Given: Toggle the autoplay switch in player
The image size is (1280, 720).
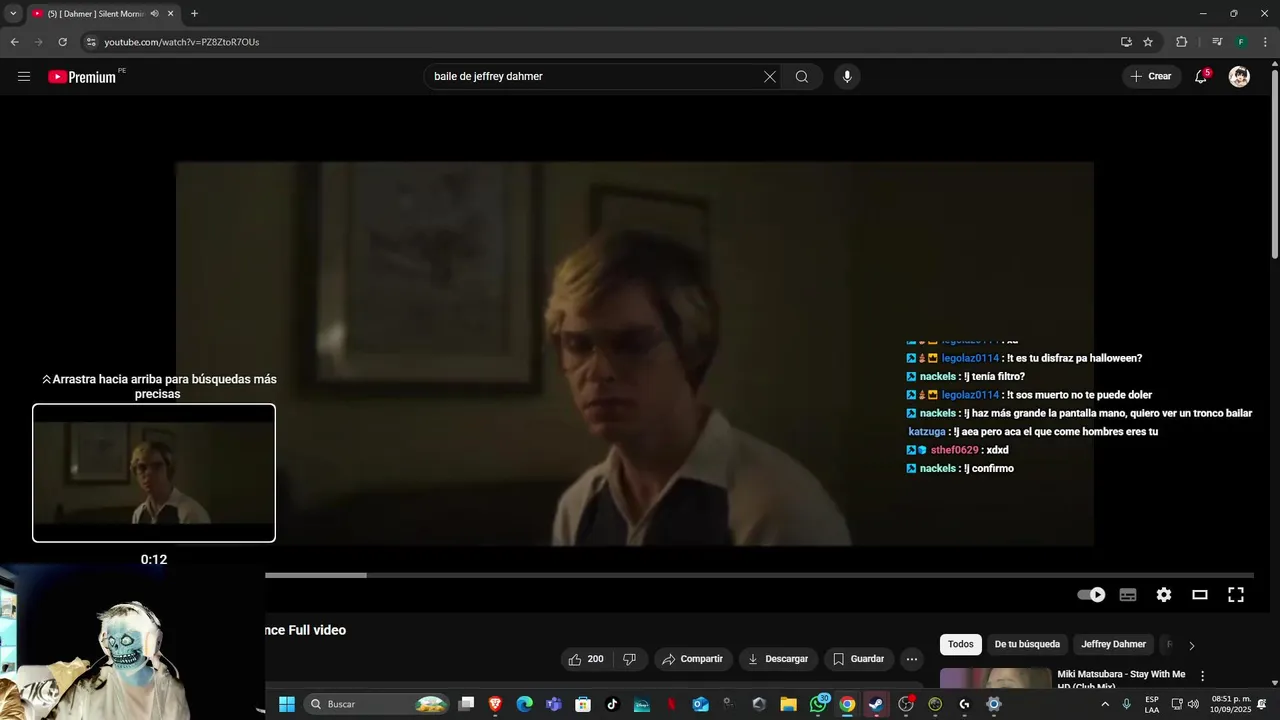Looking at the screenshot, I should (x=1091, y=594).
